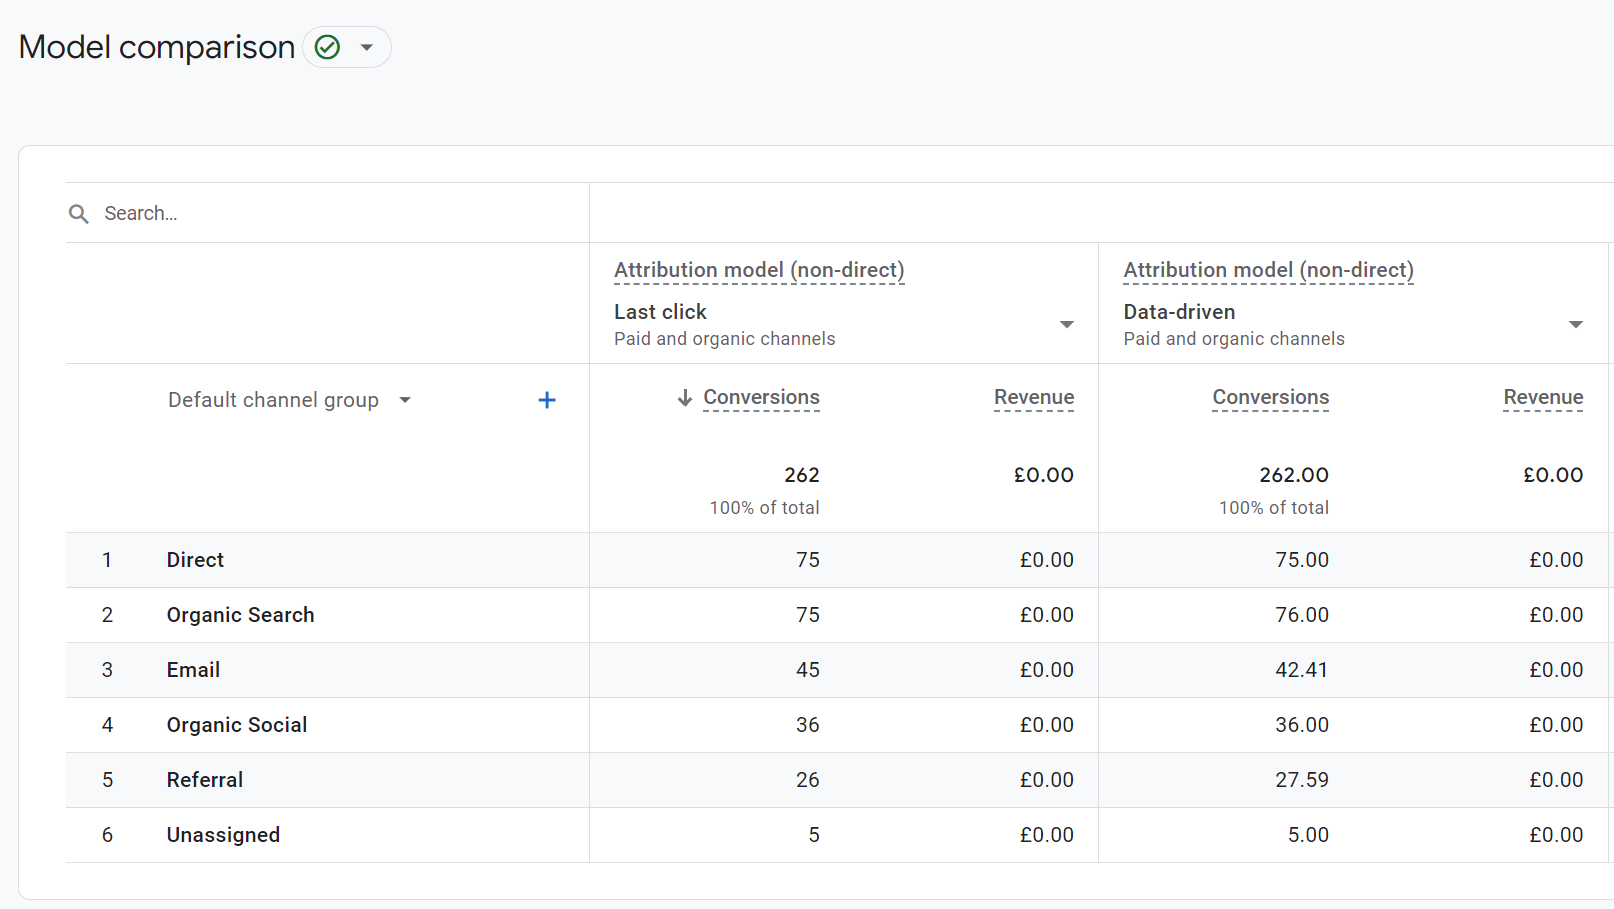Sort by Last click Conversions column

761,397
